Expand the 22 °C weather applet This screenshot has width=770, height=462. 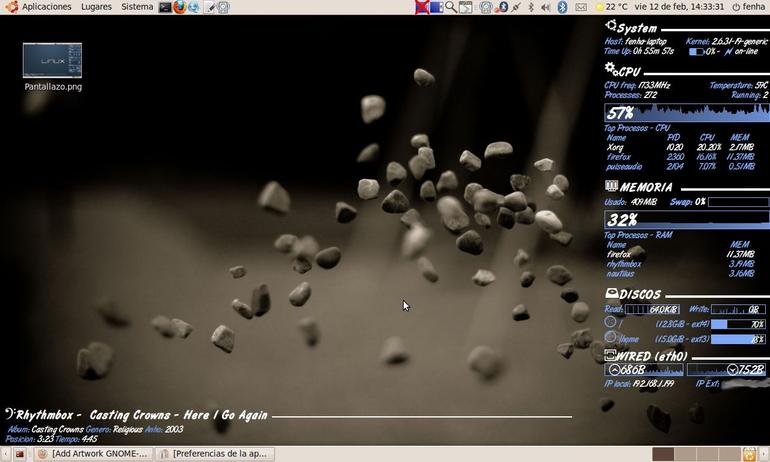tap(611, 7)
